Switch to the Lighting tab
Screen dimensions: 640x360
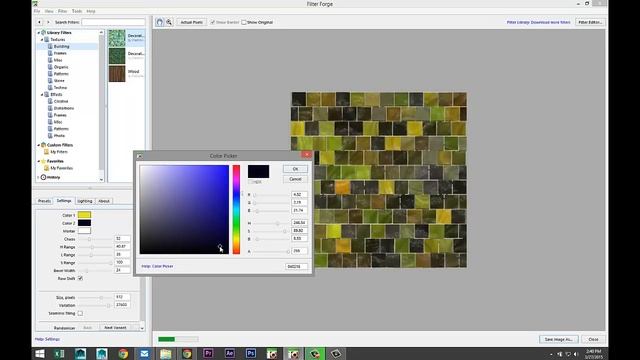(85, 201)
